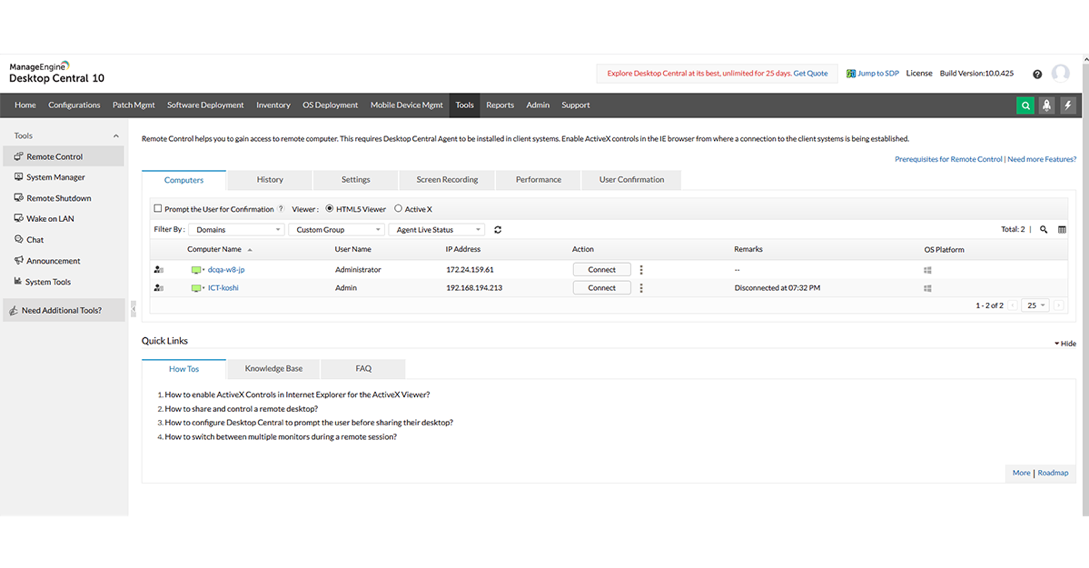The image size is (1089, 568).
Task: Refresh the computers list icon
Action: click(x=497, y=230)
